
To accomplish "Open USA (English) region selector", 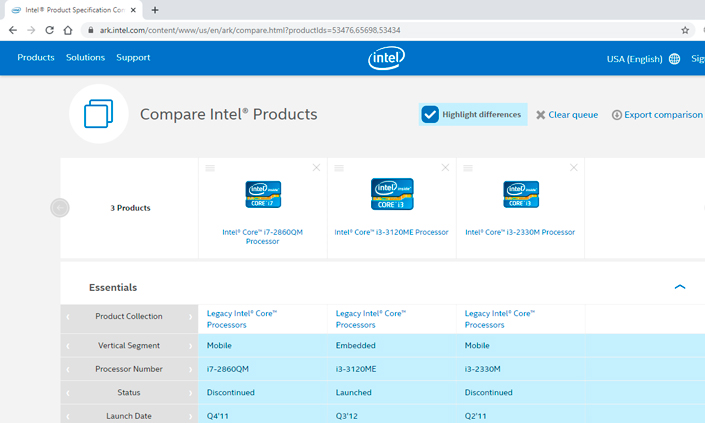I will click(x=634, y=59).
